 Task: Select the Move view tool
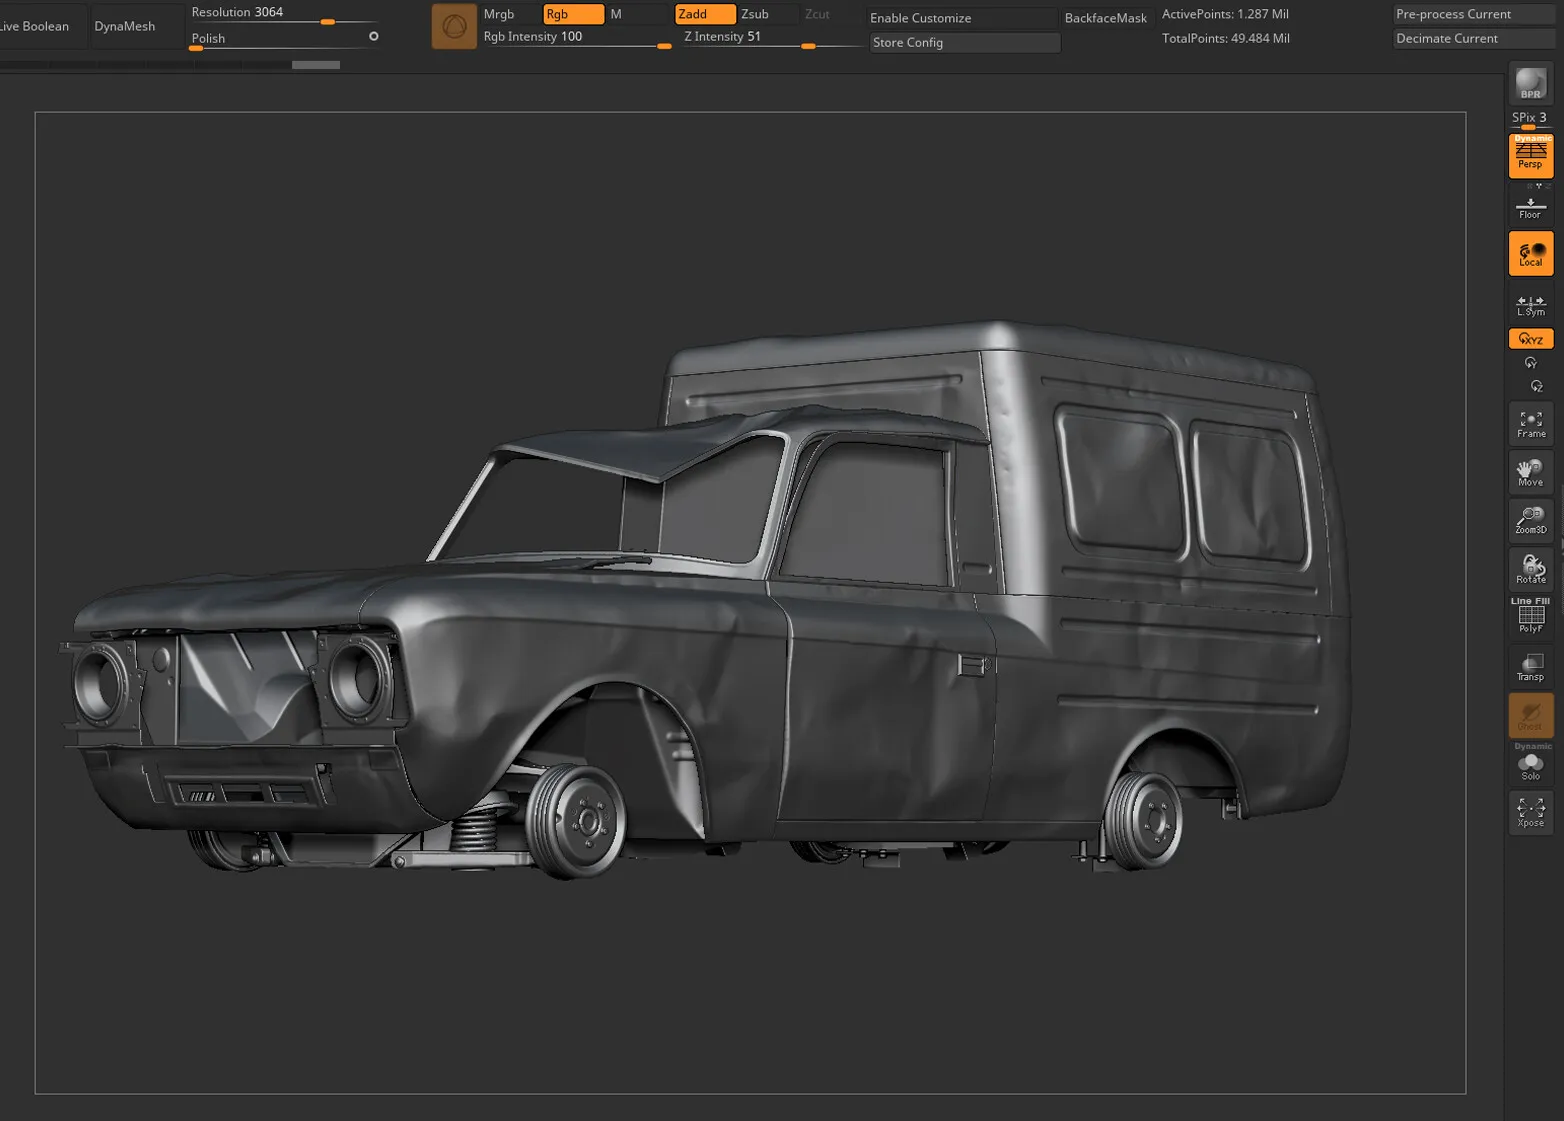coord(1530,473)
